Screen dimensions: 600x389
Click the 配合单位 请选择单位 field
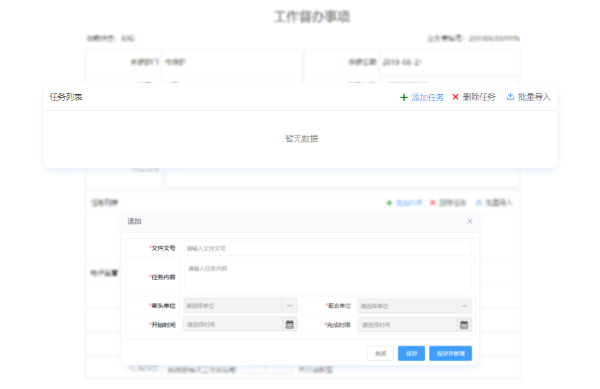coord(407,306)
